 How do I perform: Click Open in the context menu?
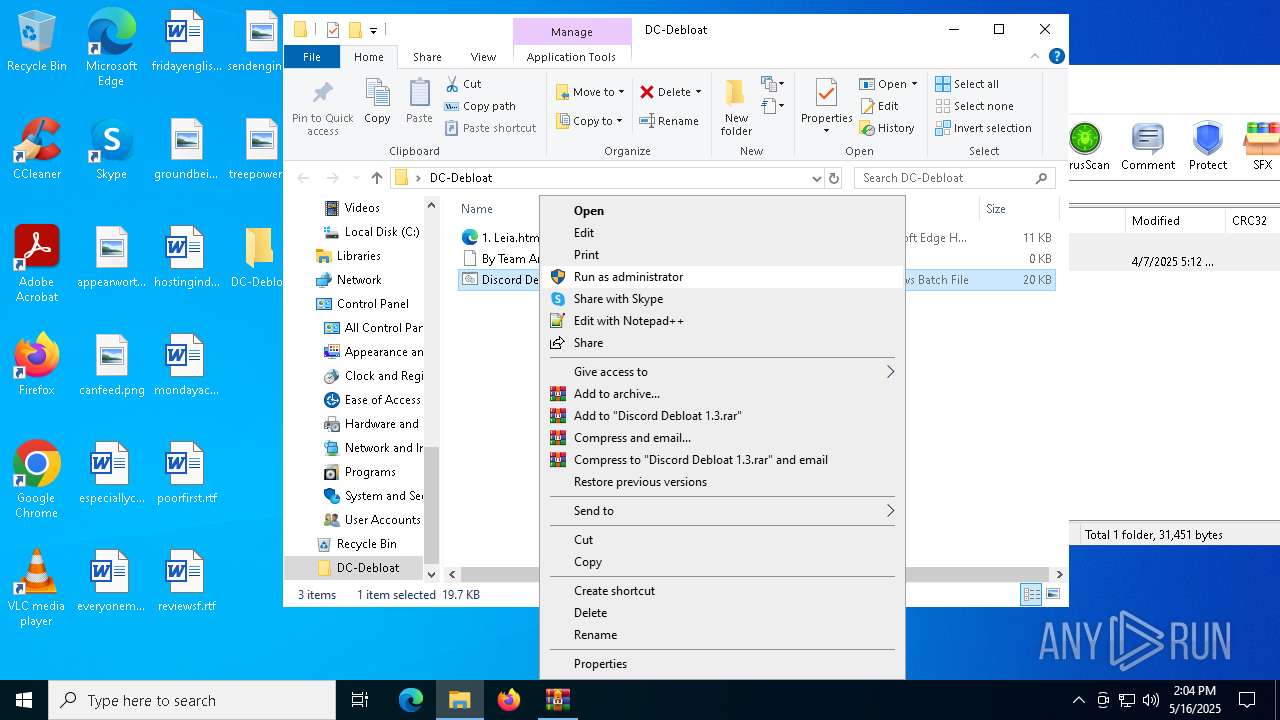coord(588,211)
